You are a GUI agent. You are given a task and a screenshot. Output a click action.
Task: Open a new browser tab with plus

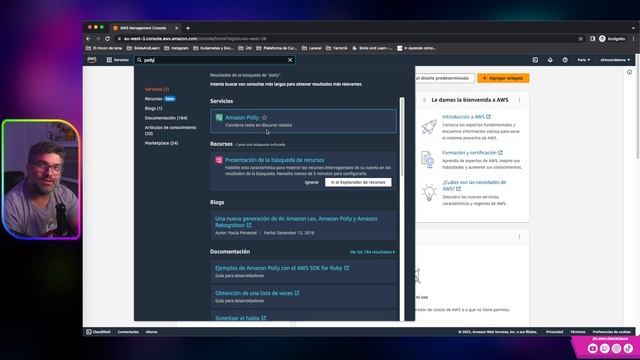(188, 28)
